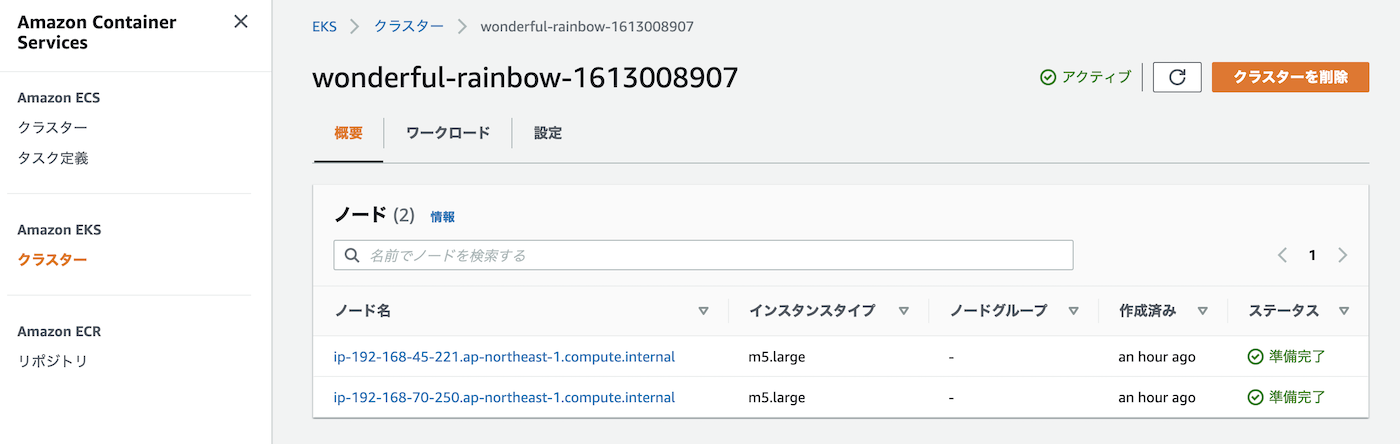The image size is (1400, 444).
Task: Click m5.large cell for ip-192-168-70-250
Action: [779, 397]
